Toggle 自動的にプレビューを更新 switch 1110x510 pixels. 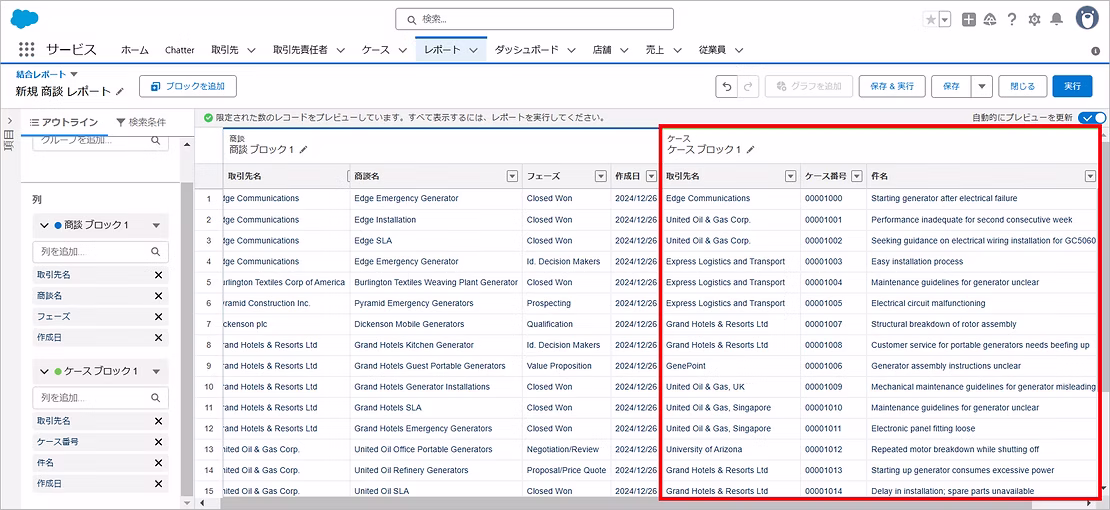(x=1091, y=118)
